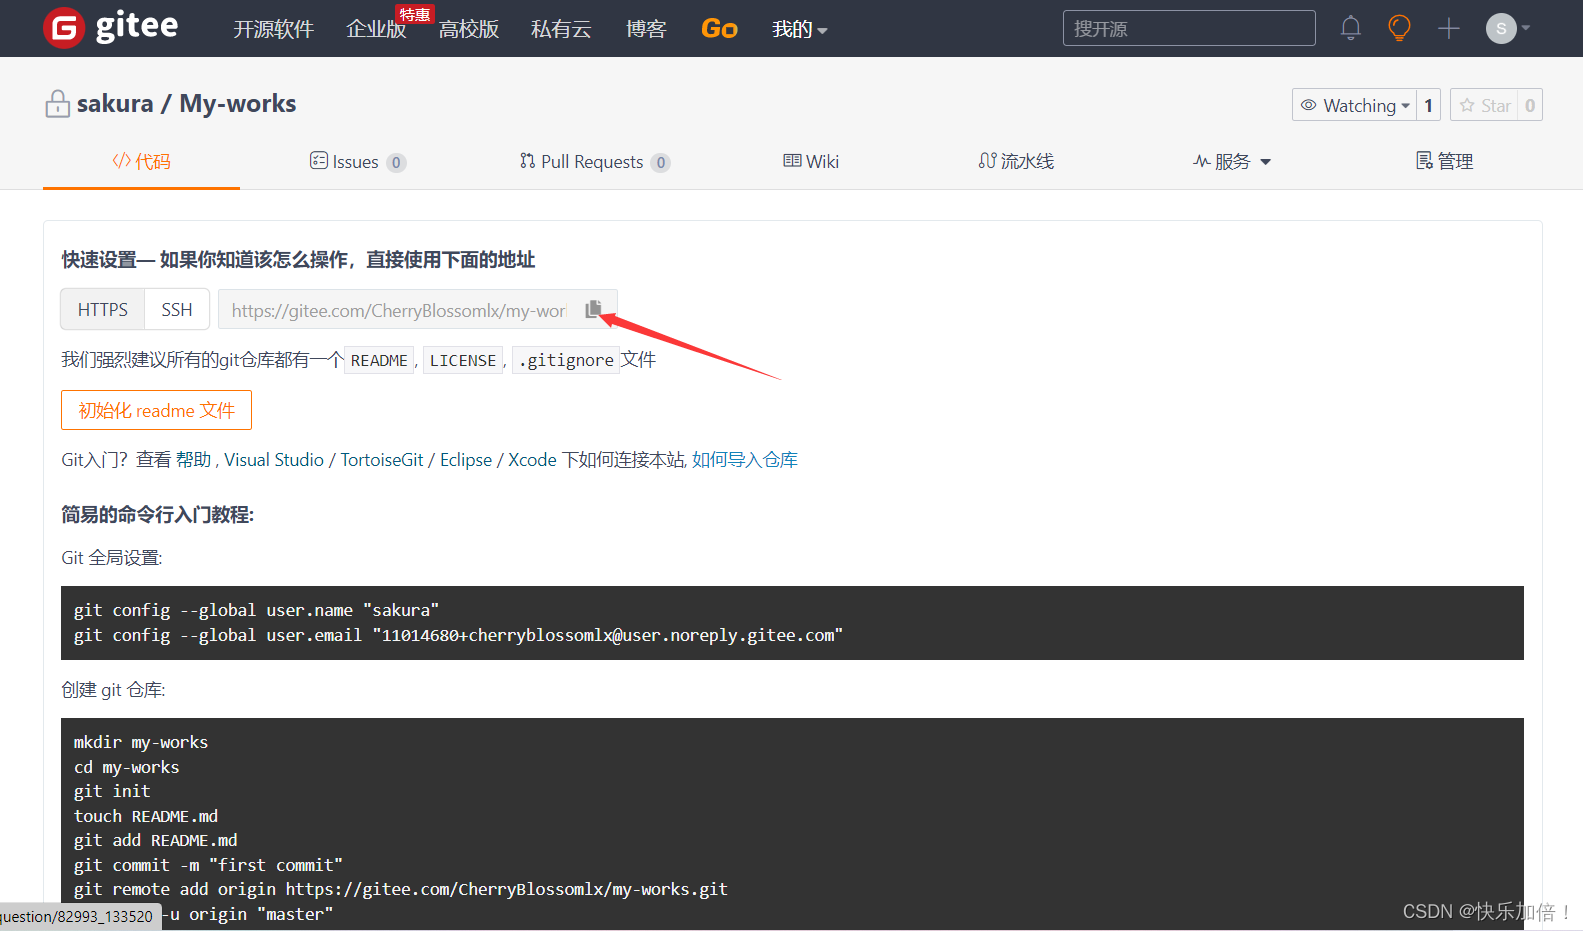Click the Go link in the navigation
Viewport: 1583px width, 931px height.
pos(719,29)
